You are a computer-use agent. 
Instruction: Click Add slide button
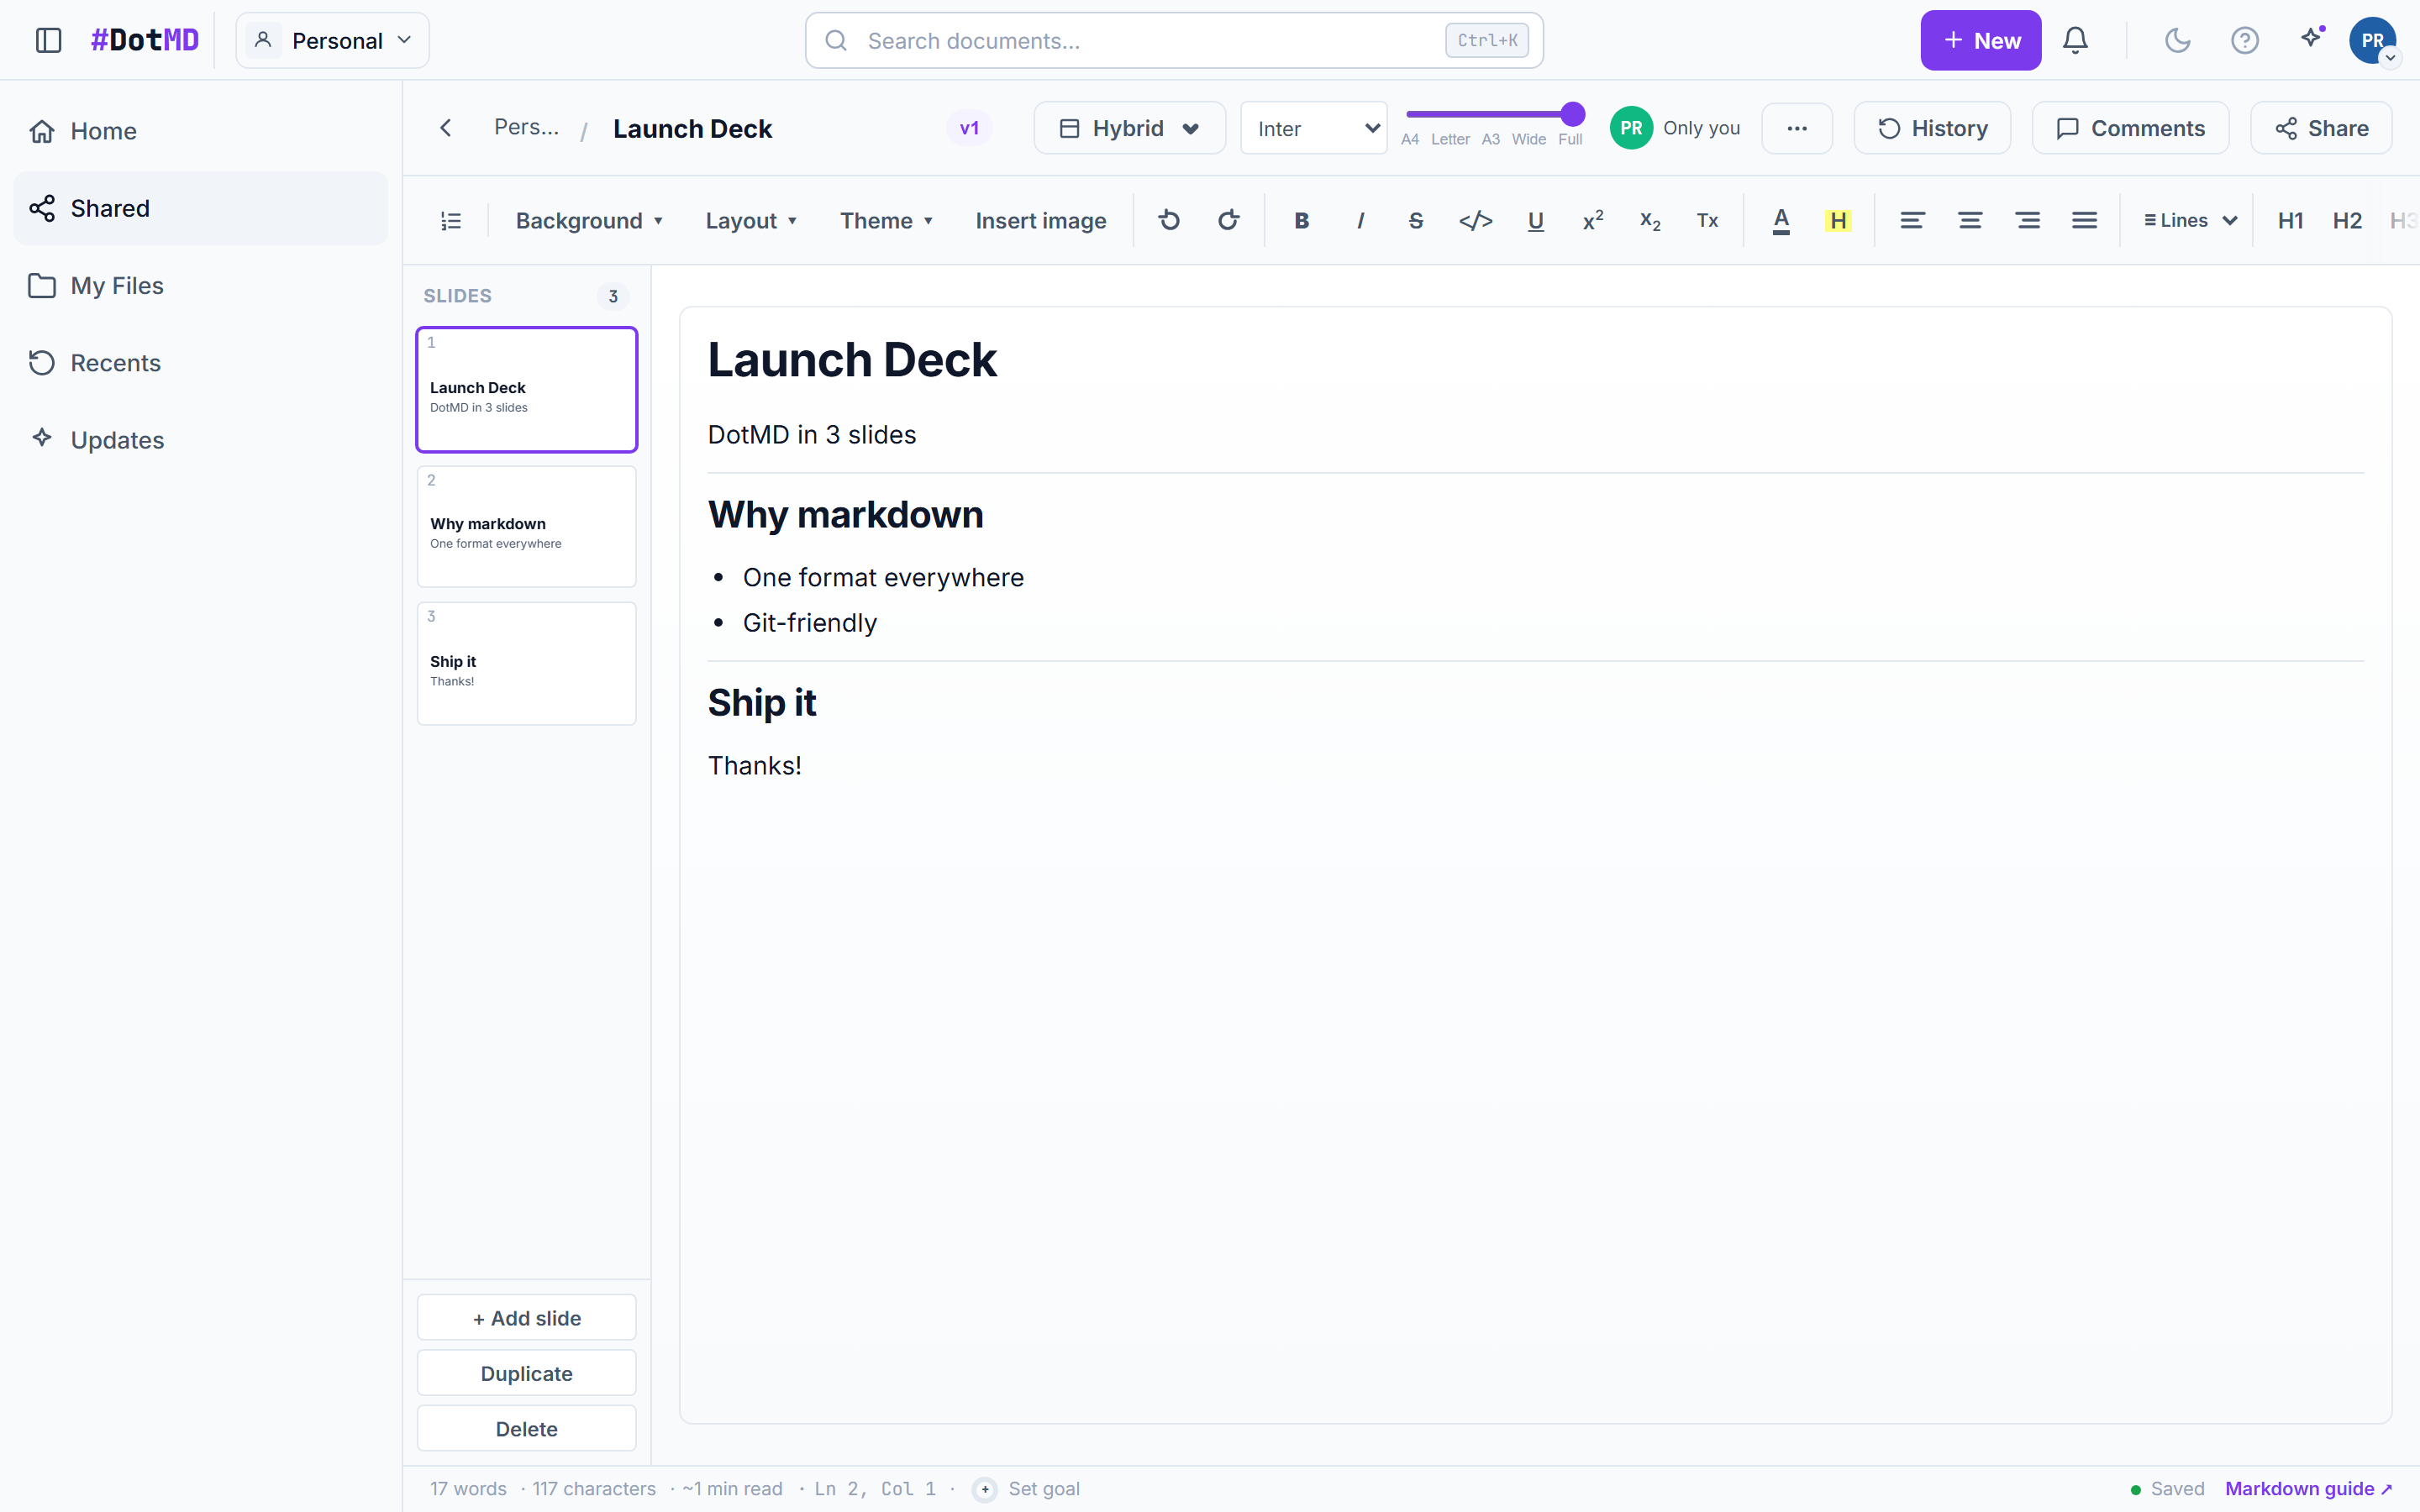(526, 1318)
